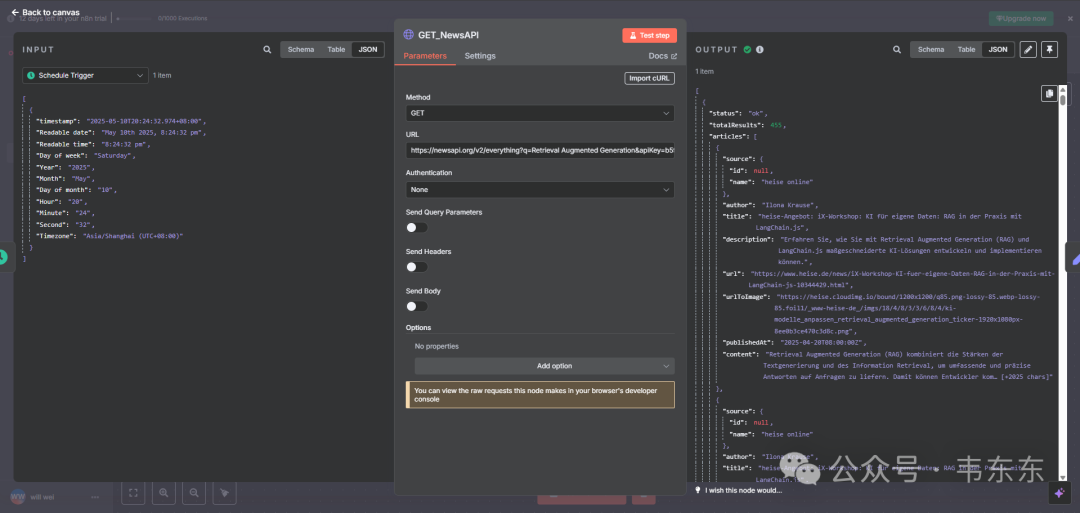Click the "Month" value "May" in input
Image resolution: width=1080 pixels, height=513 pixels.
81,178
